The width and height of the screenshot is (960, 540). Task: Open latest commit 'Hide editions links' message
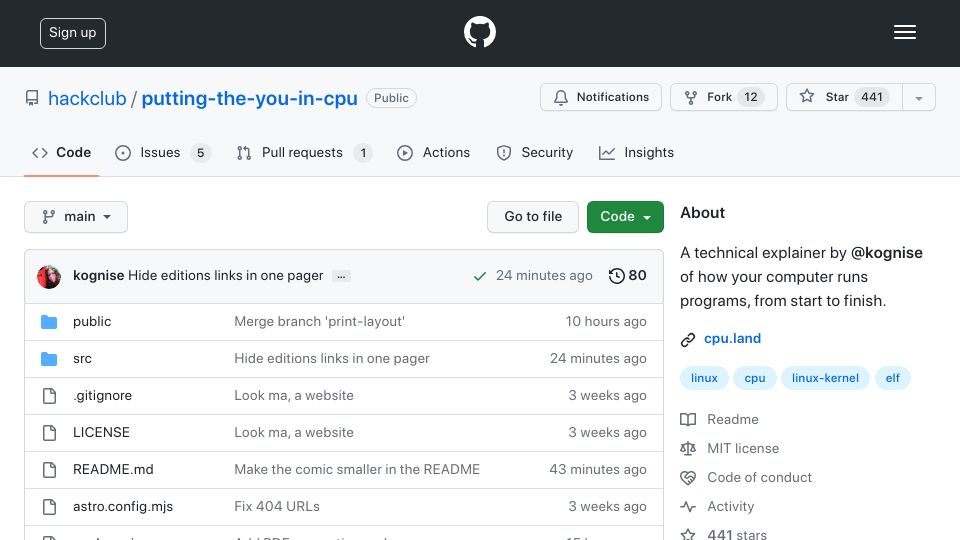tap(225, 276)
